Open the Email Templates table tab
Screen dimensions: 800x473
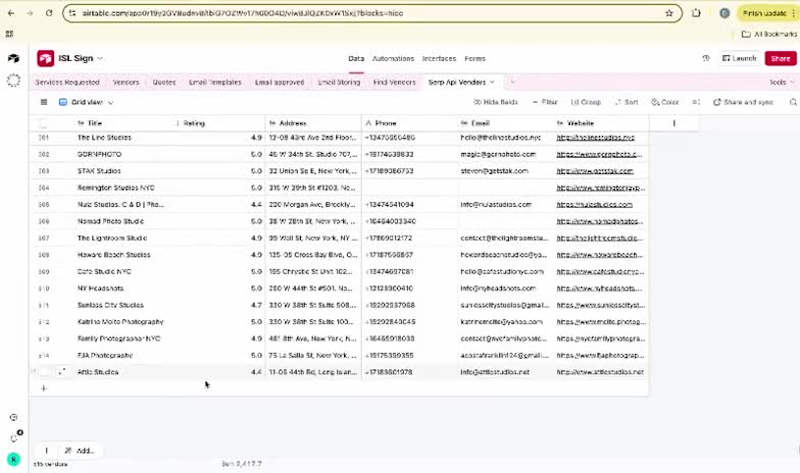tap(215, 82)
